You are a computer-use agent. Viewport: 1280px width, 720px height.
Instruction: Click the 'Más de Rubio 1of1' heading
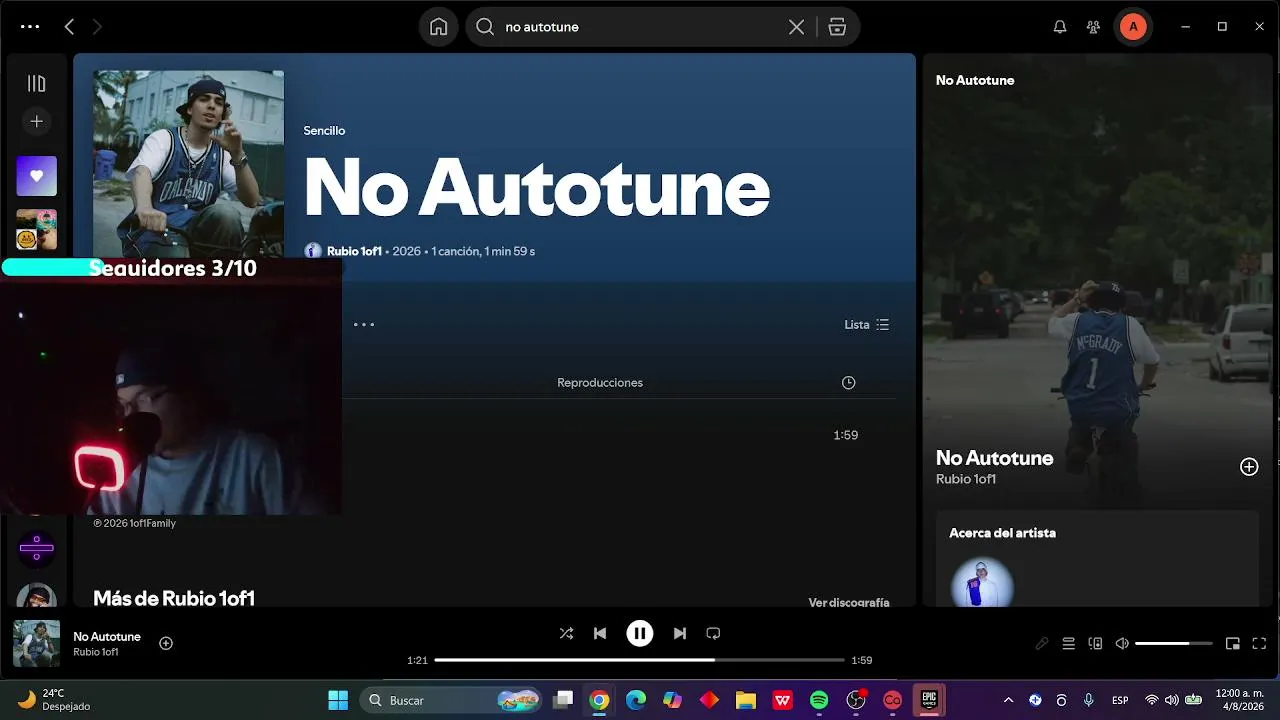click(x=174, y=598)
